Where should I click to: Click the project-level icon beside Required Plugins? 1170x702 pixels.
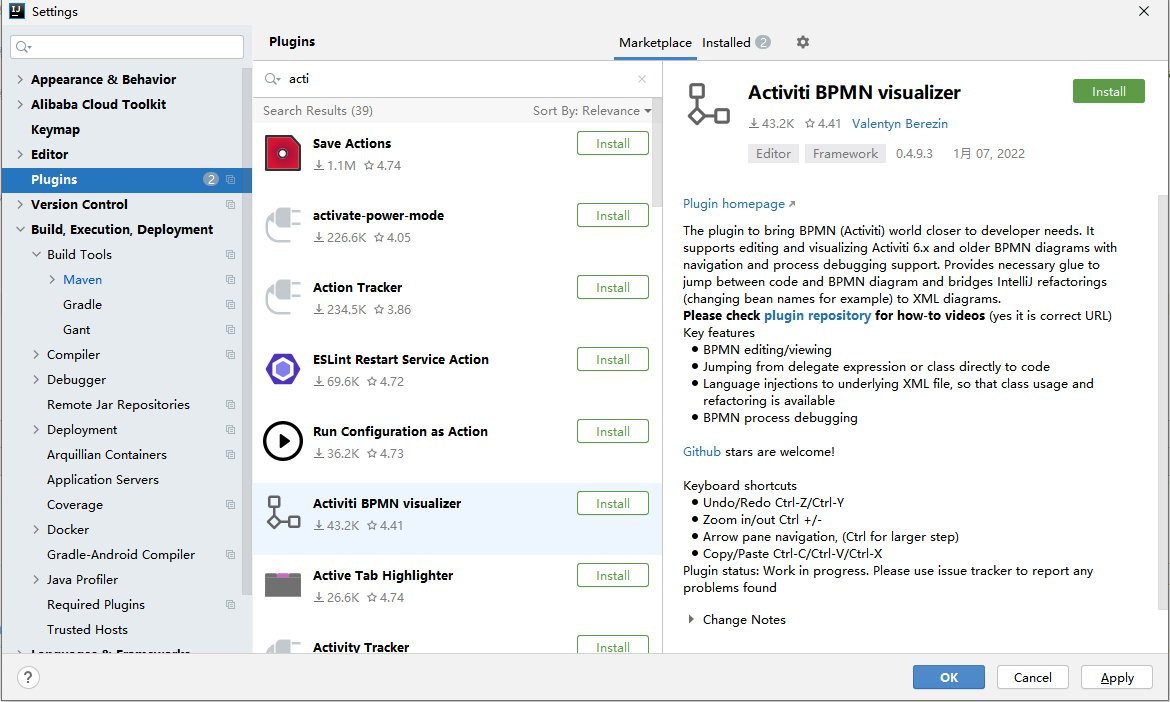pyautogui.click(x=231, y=604)
